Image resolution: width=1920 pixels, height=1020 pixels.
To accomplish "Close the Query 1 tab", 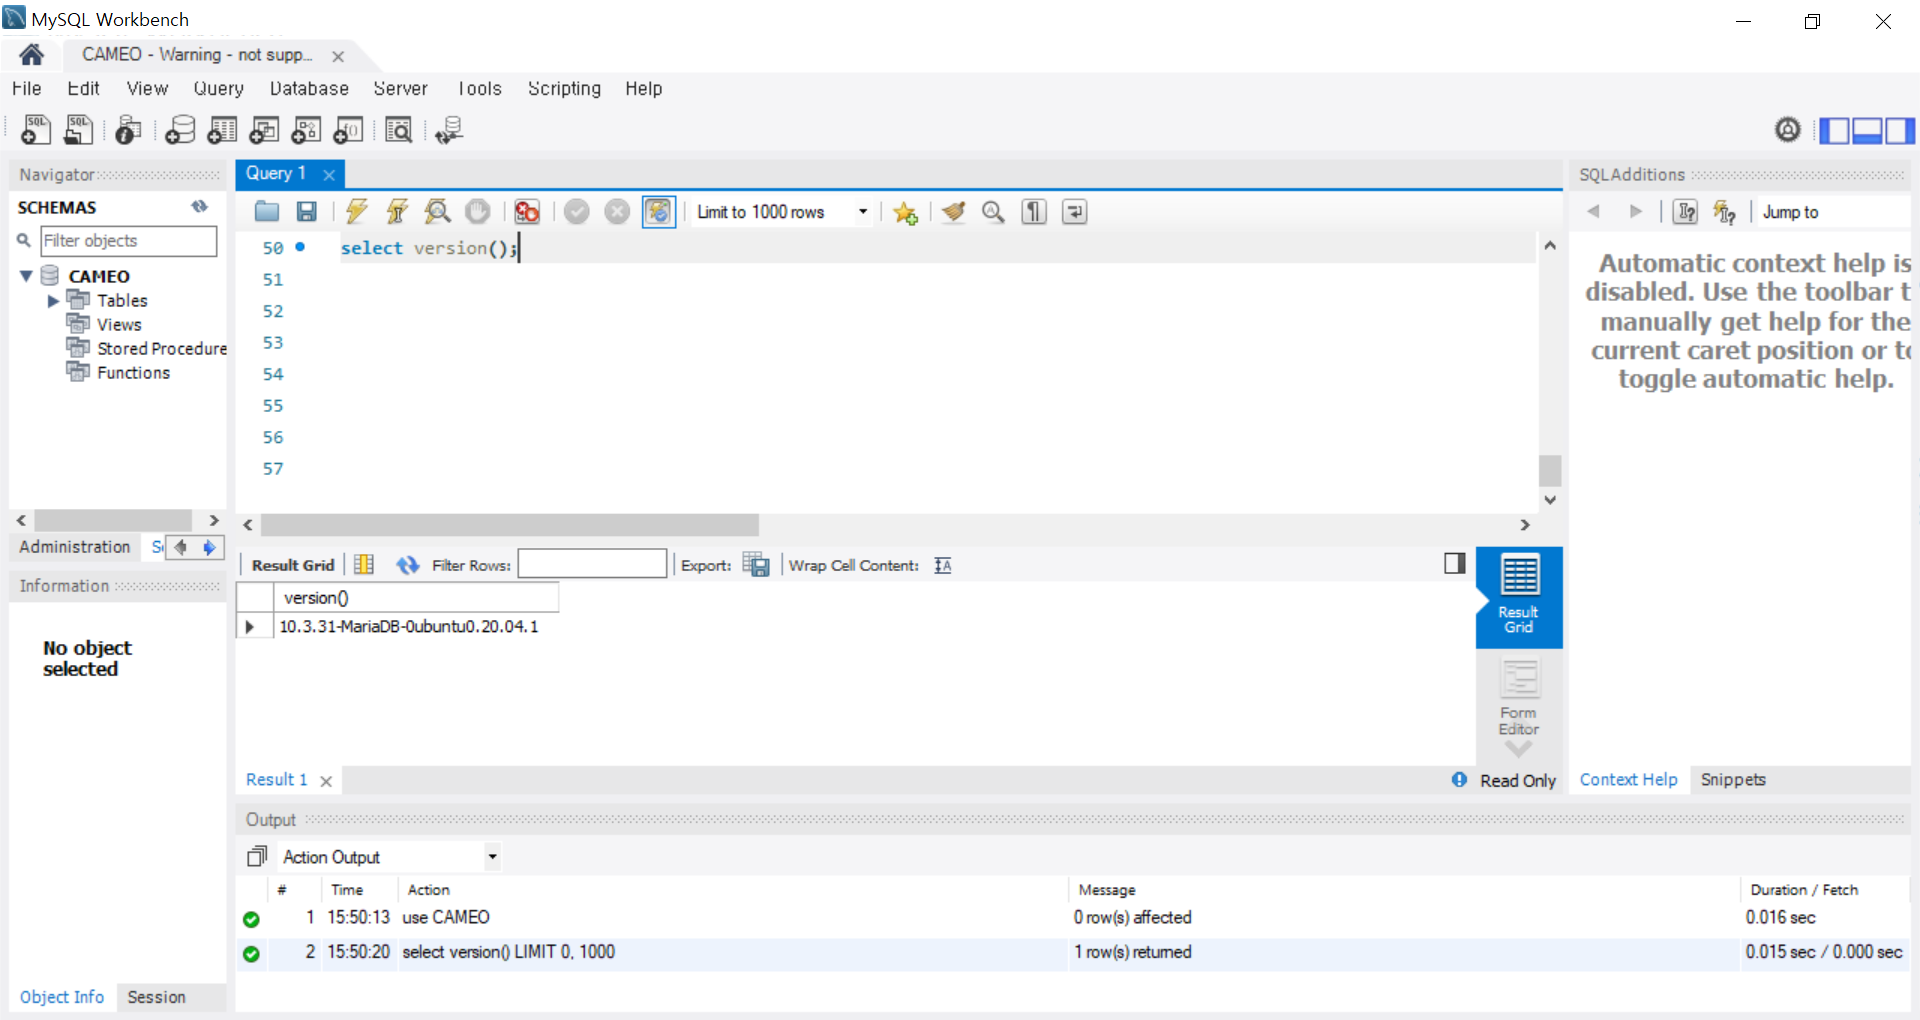I will [x=329, y=174].
